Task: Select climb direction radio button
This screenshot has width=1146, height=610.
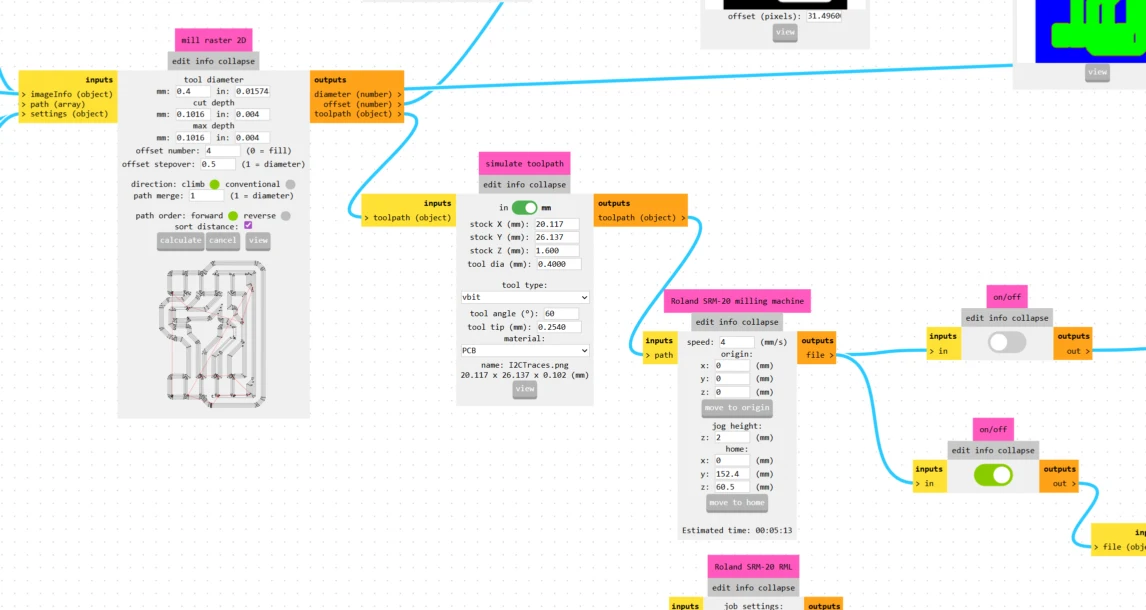Action: tap(214, 184)
